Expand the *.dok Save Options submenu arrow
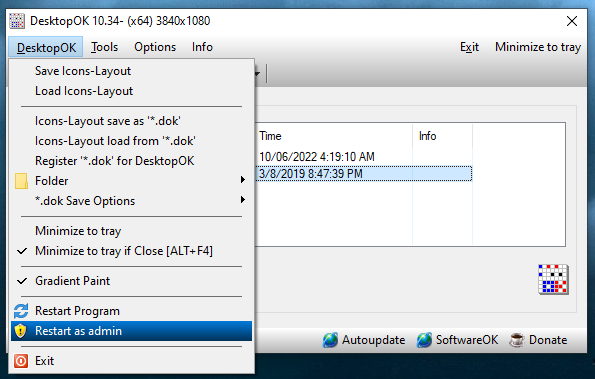The image size is (595, 379). tap(243, 200)
